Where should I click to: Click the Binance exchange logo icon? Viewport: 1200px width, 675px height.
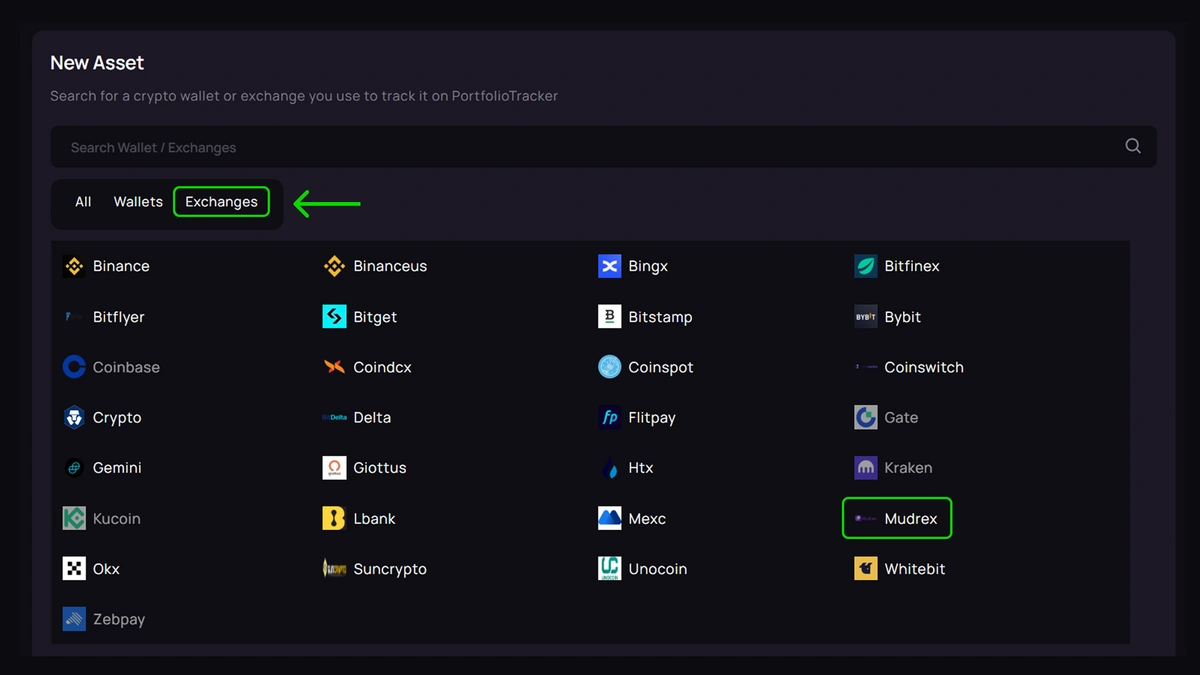[74, 266]
